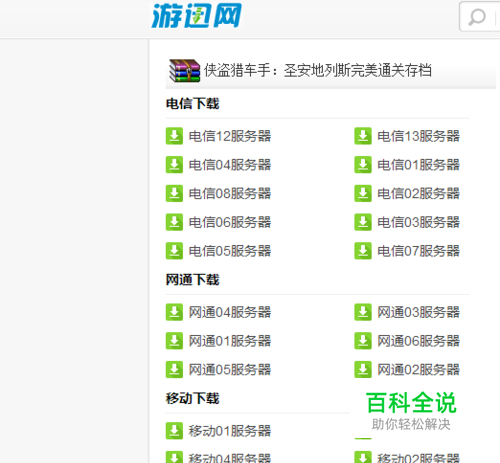Click download icon next to 电信13服务器

coord(363,136)
